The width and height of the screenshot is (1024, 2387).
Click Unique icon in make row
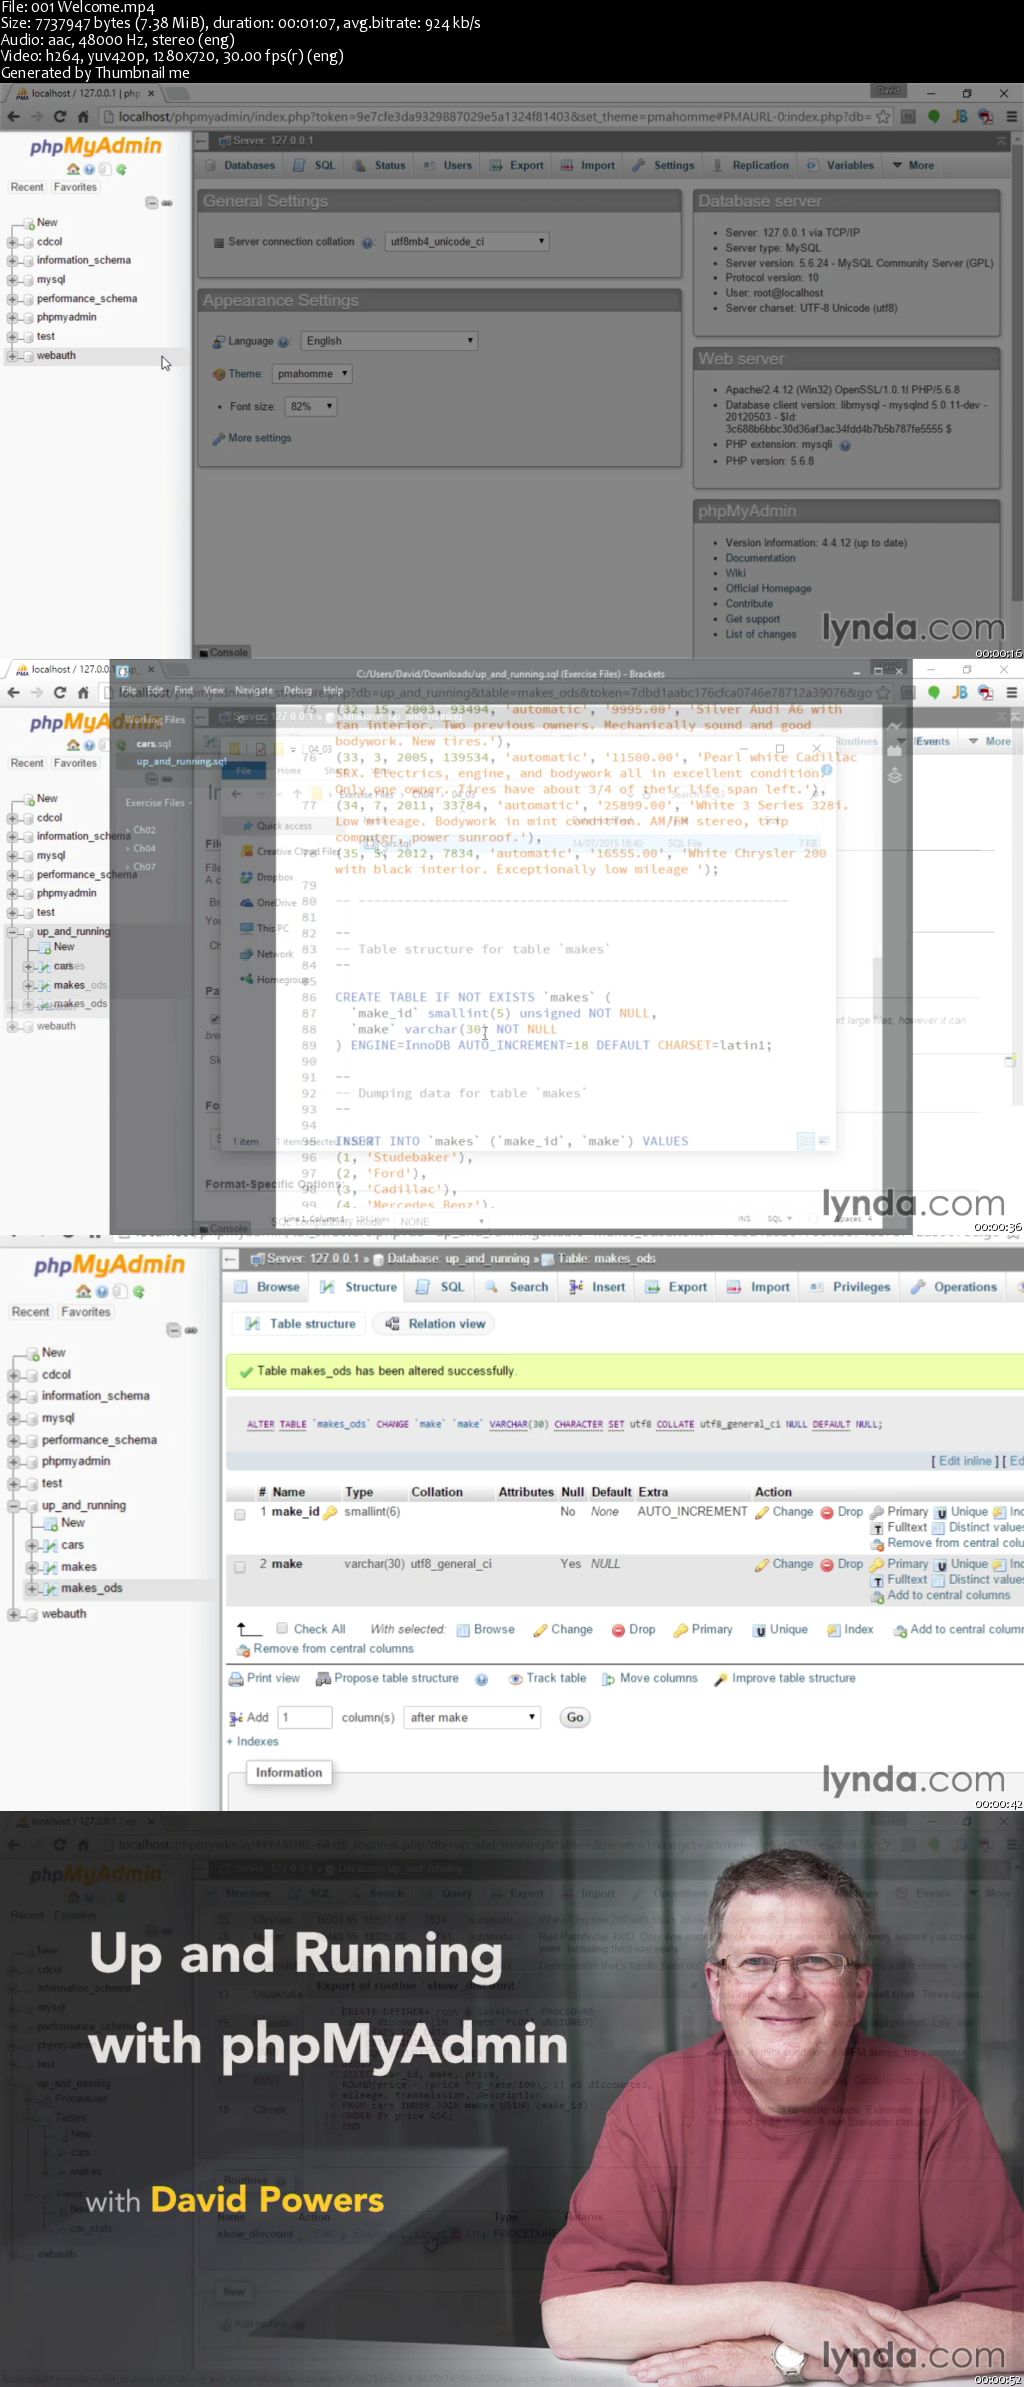(941, 1564)
